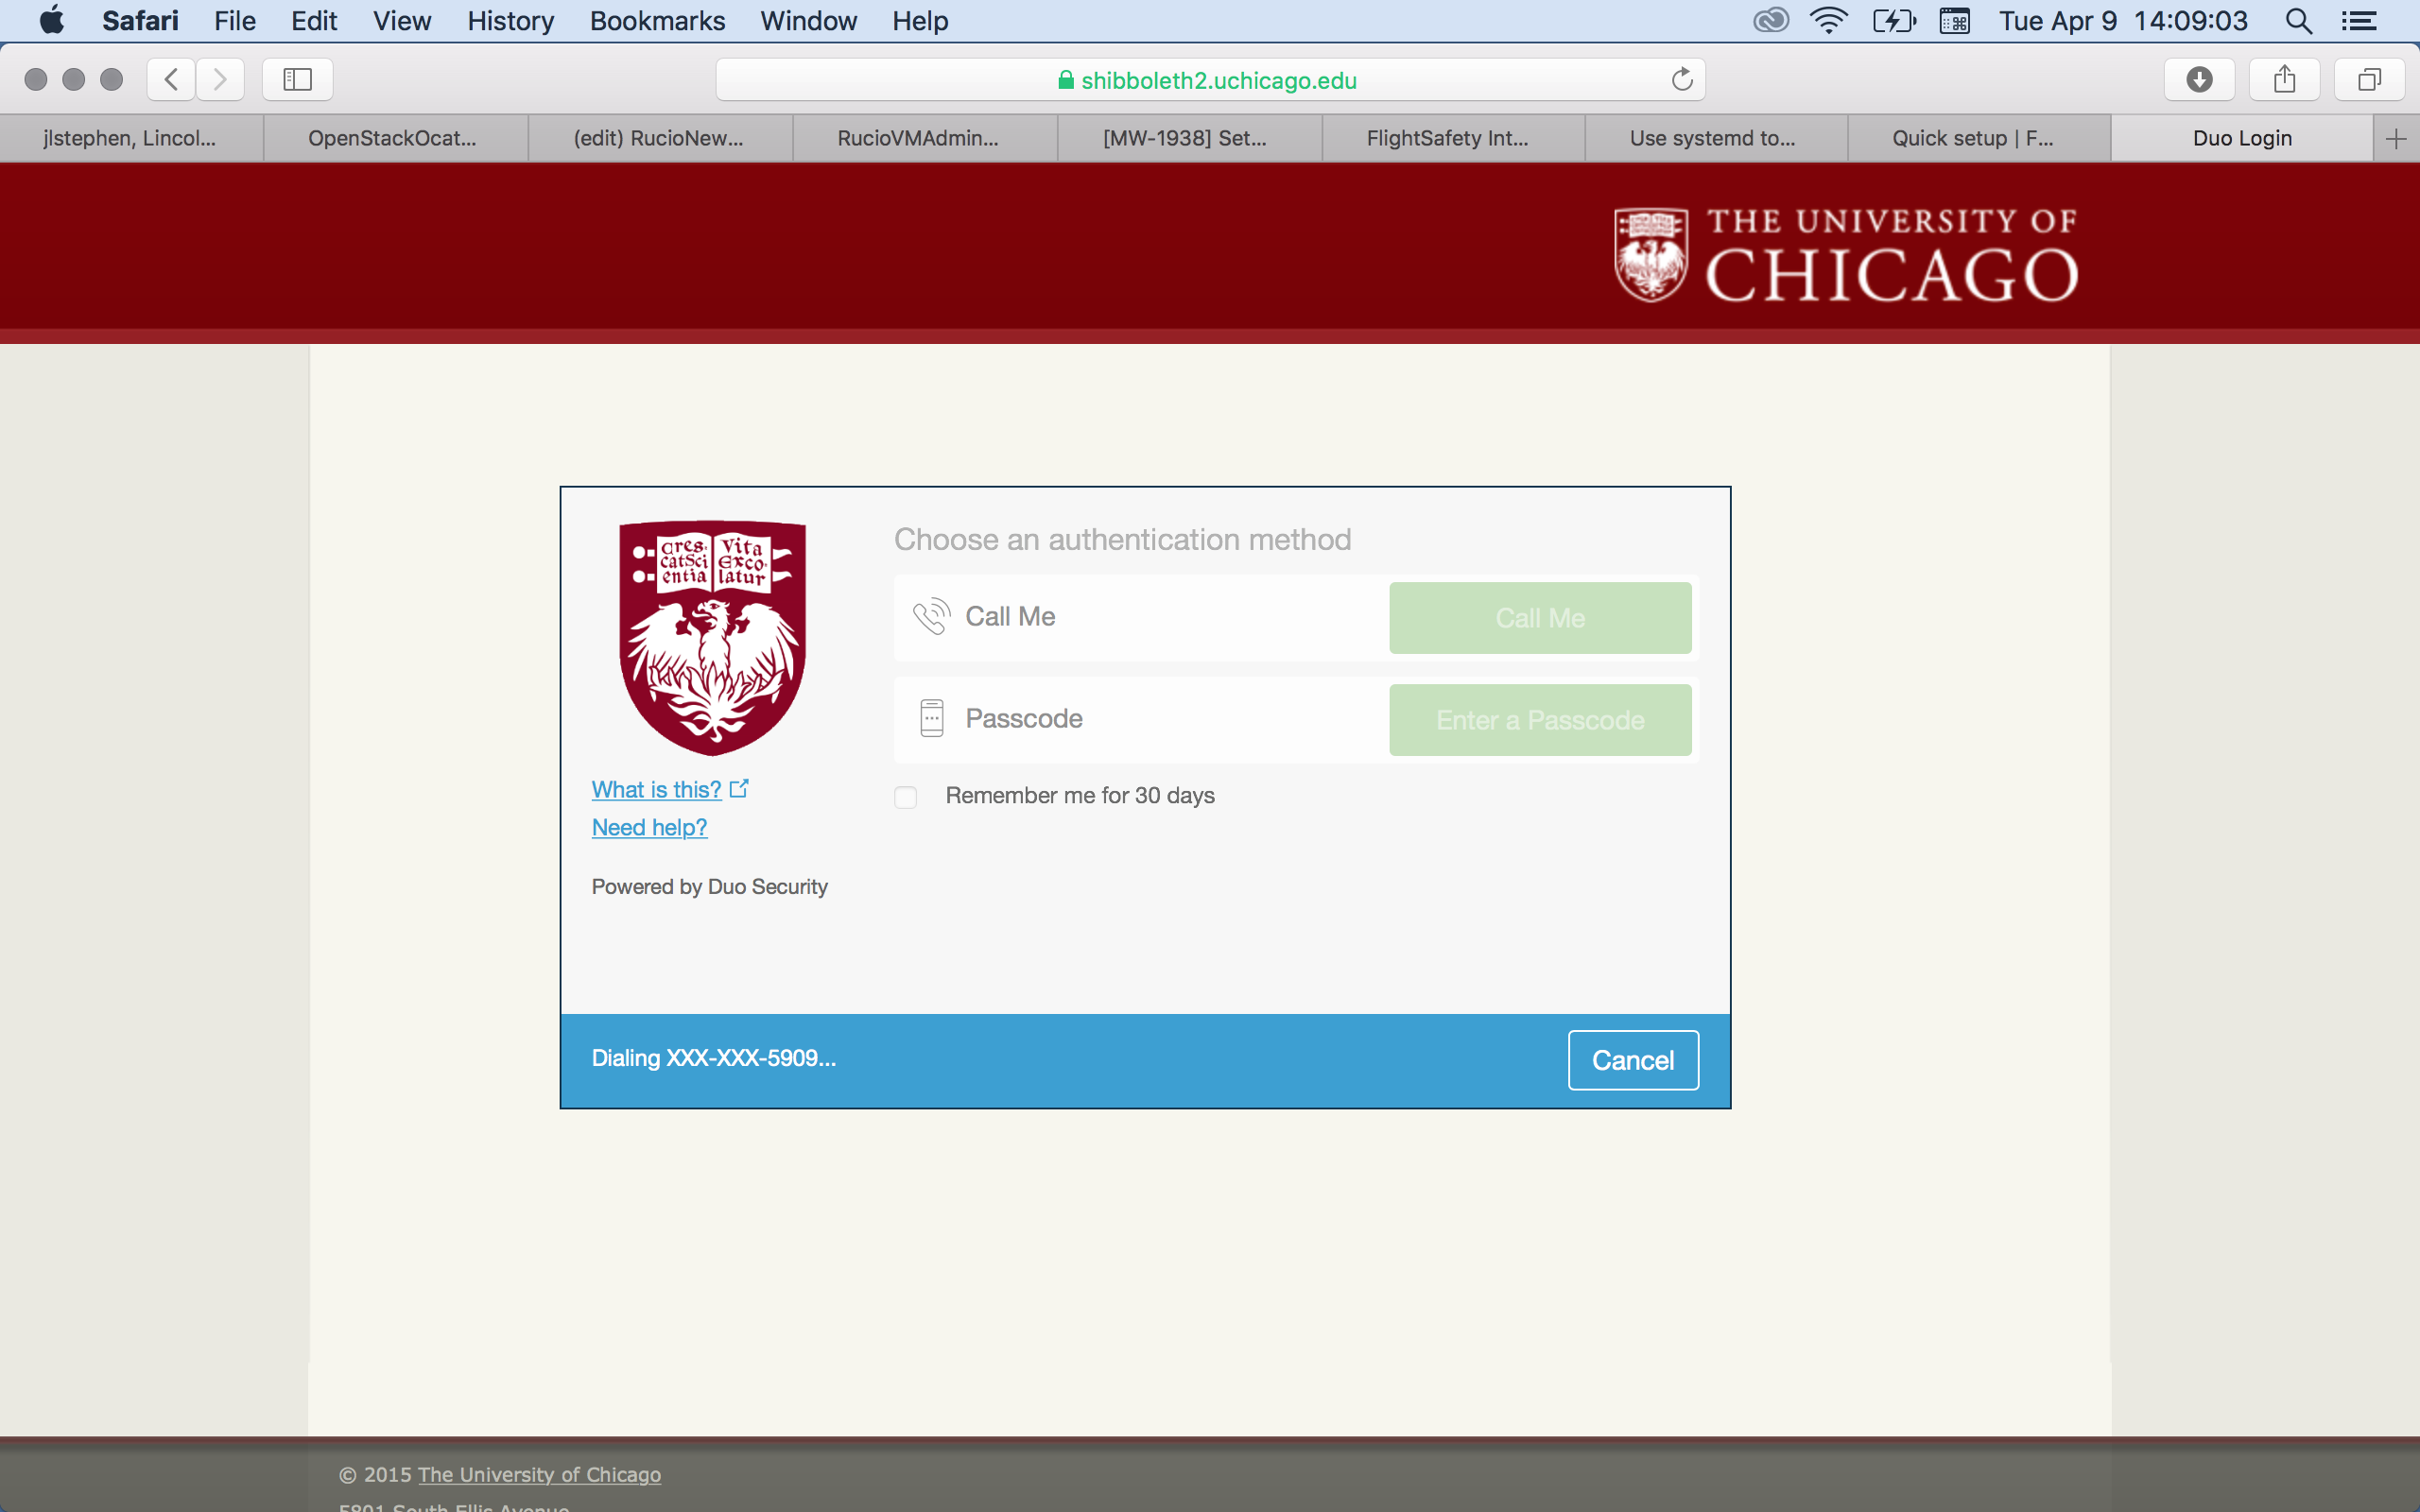This screenshot has width=2420, height=1512.
Task: Open Notification Center list icon
Action: point(2359,21)
